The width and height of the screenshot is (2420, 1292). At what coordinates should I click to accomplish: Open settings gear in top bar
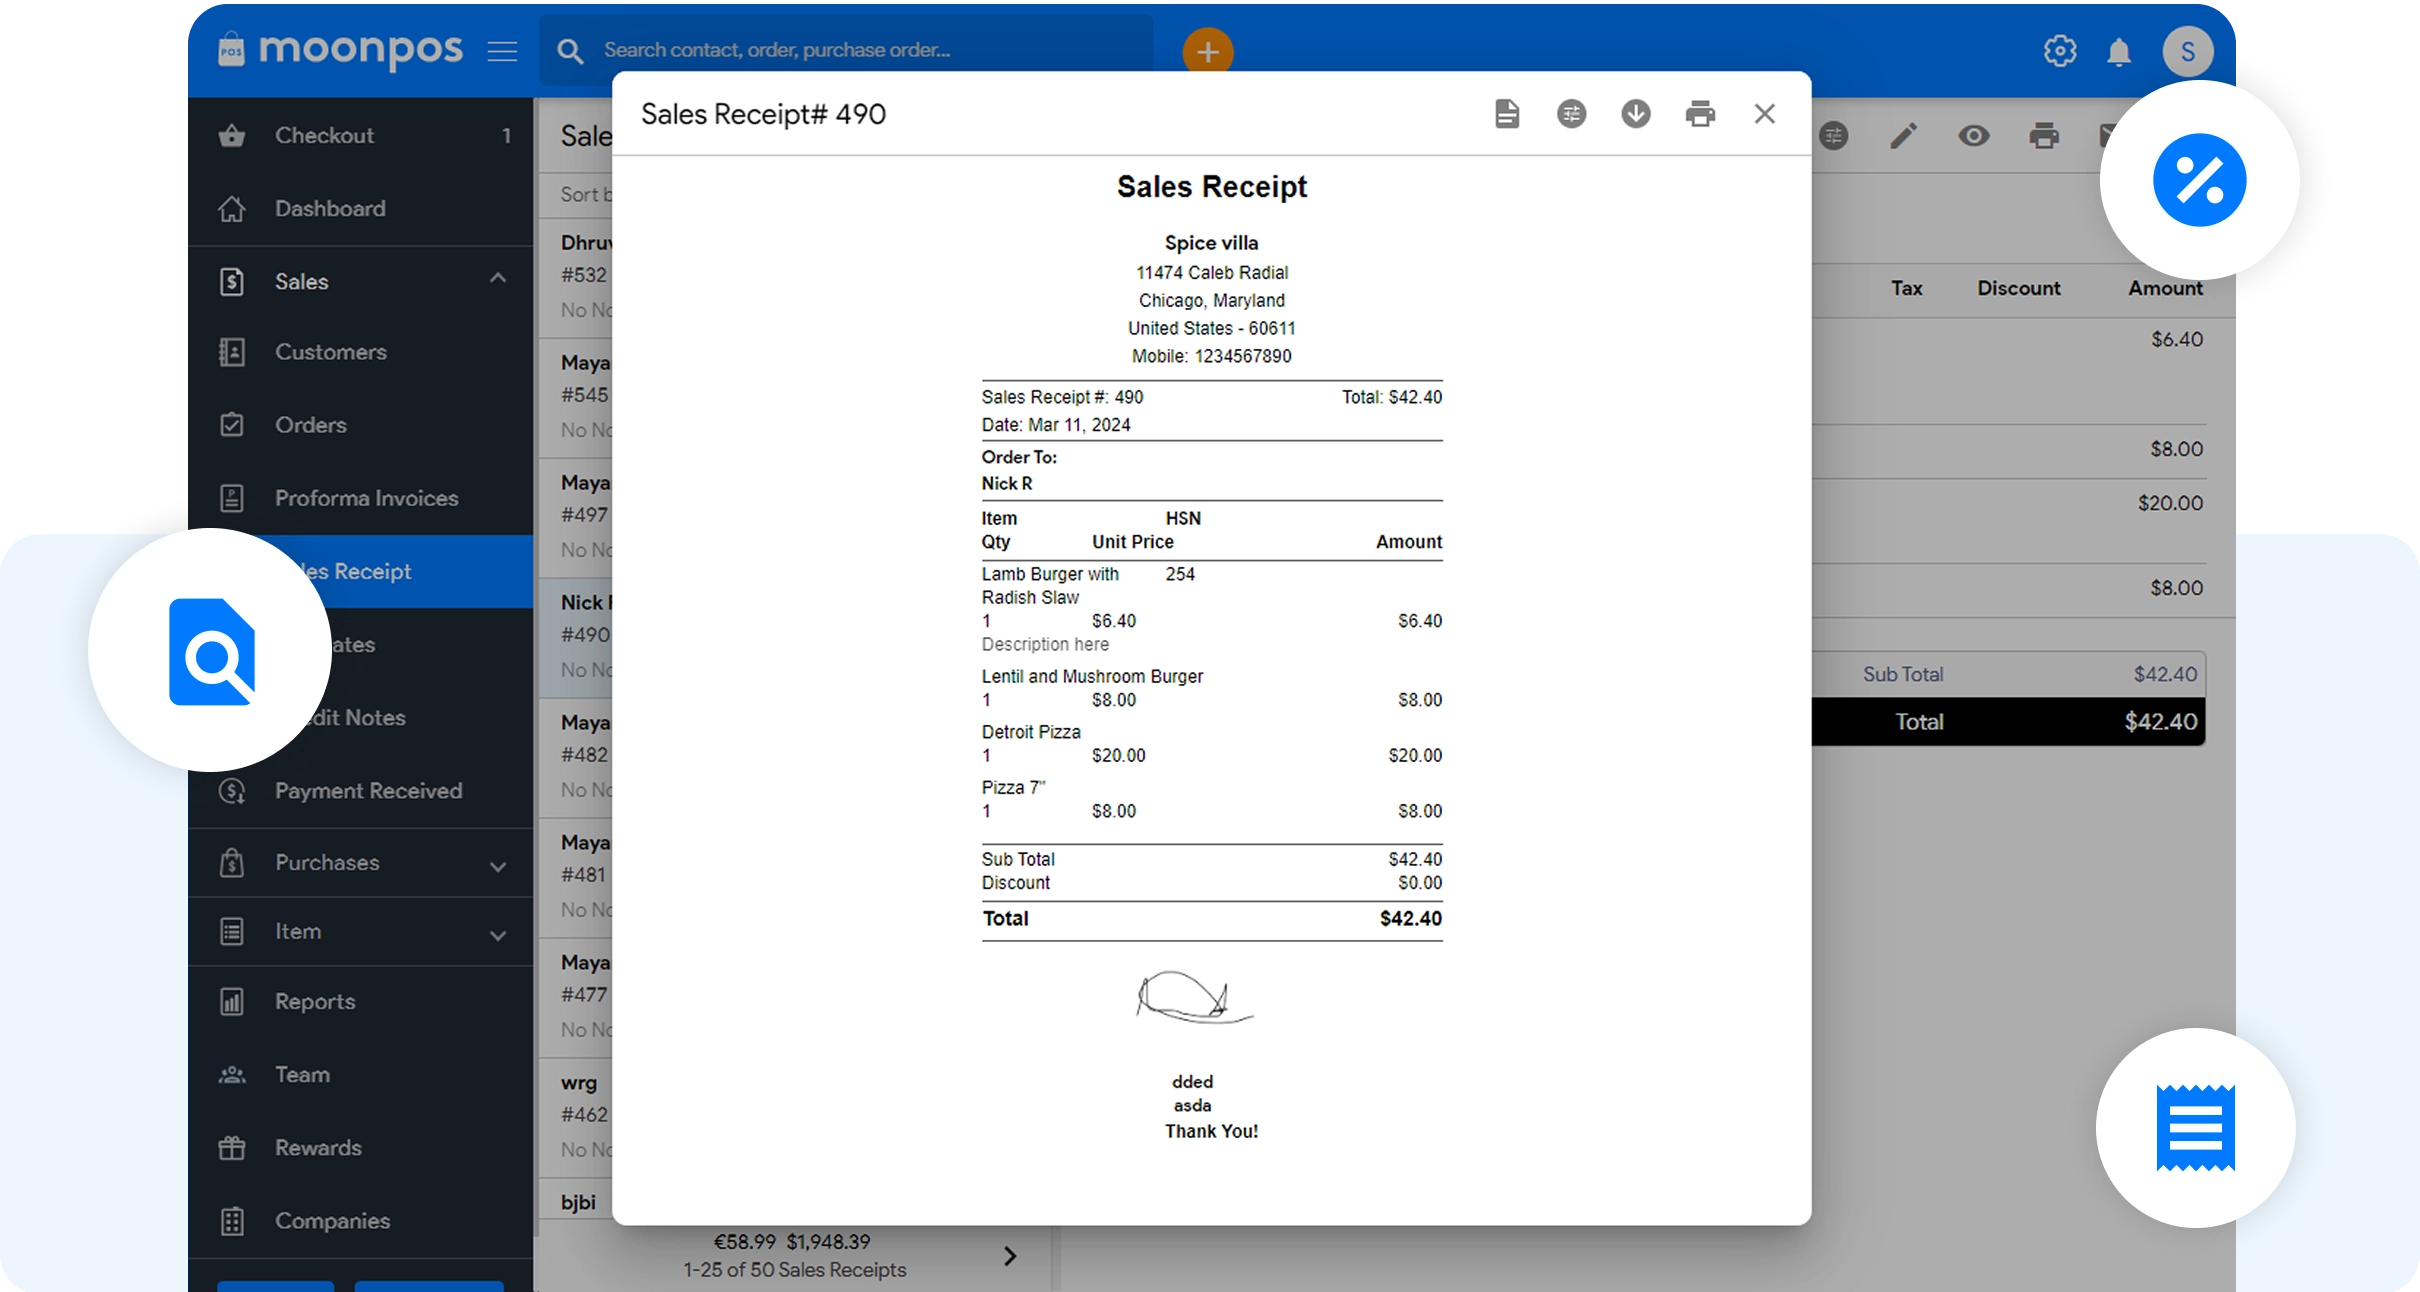click(2060, 51)
